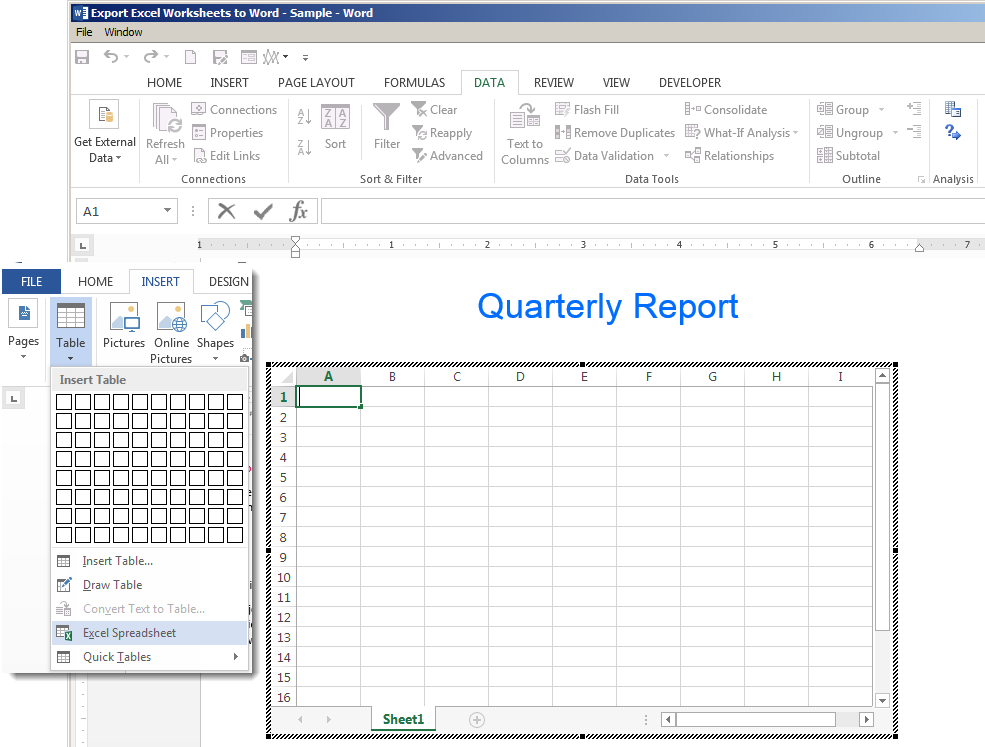Image resolution: width=985 pixels, height=747 pixels.
Task: Click the Insert Function (fx) button
Action: click(300, 211)
